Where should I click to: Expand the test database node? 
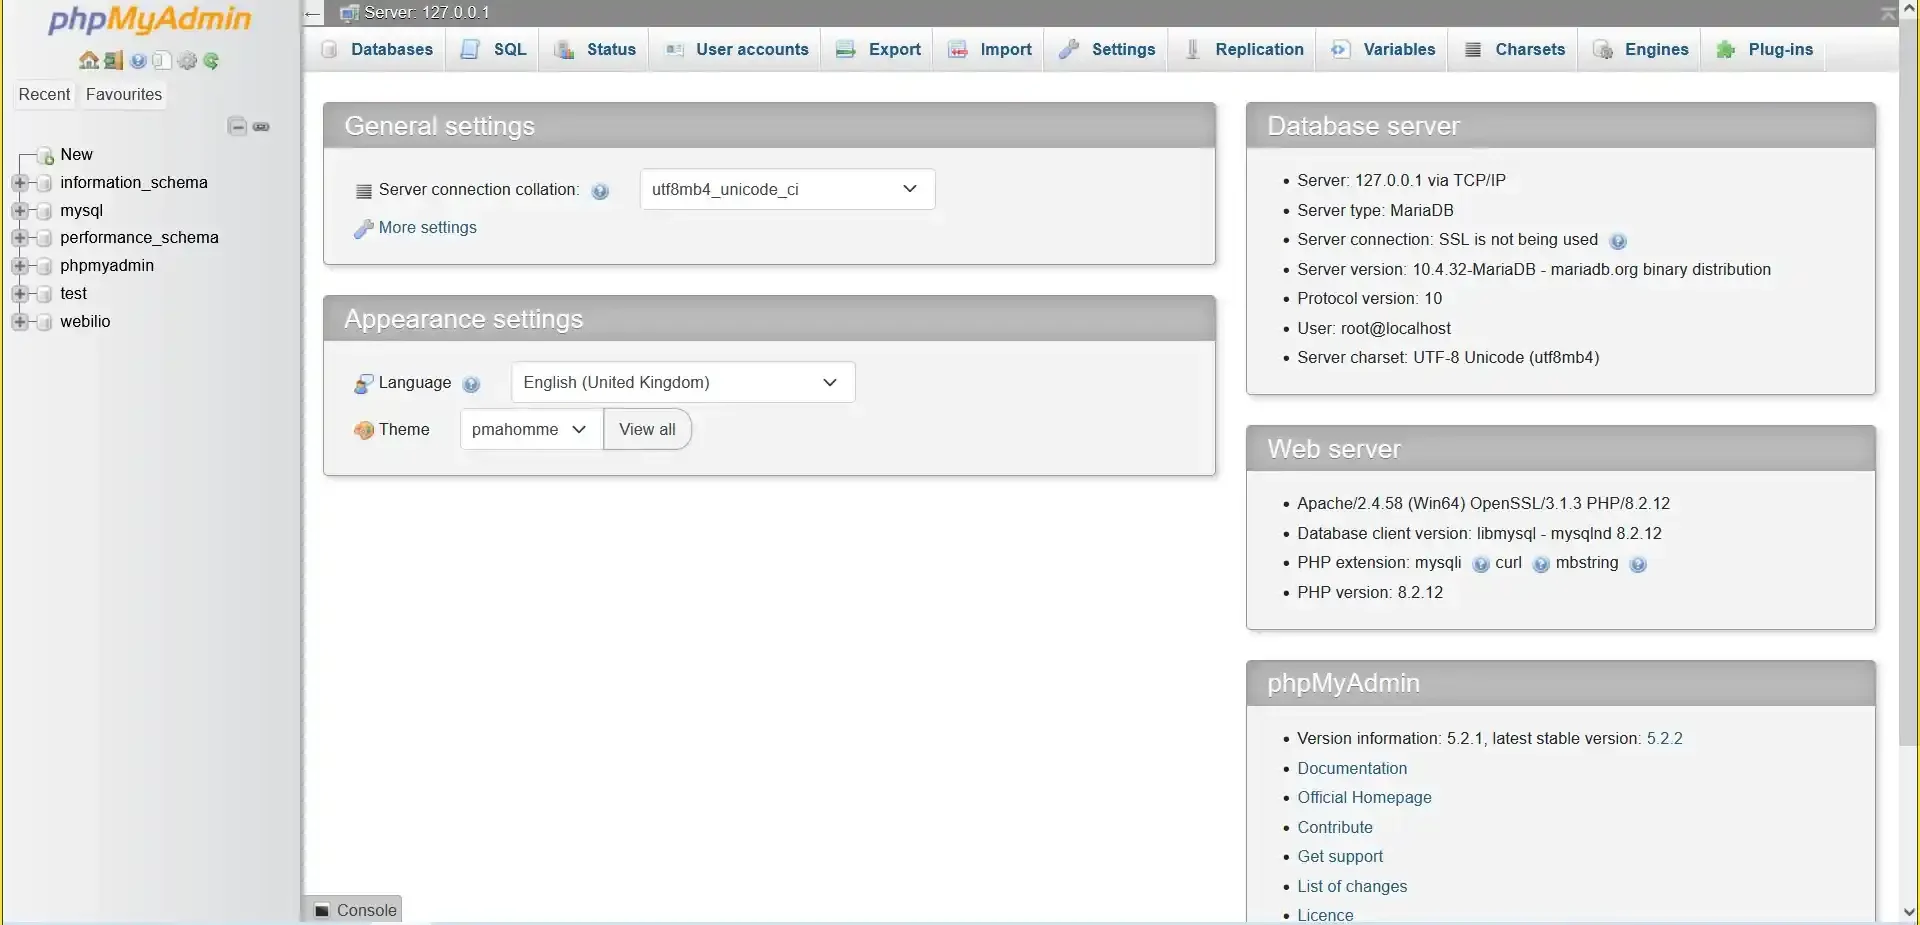point(19,294)
